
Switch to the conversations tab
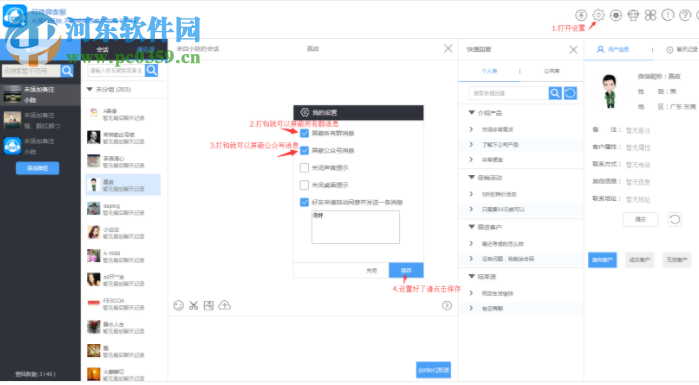coord(103,49)
